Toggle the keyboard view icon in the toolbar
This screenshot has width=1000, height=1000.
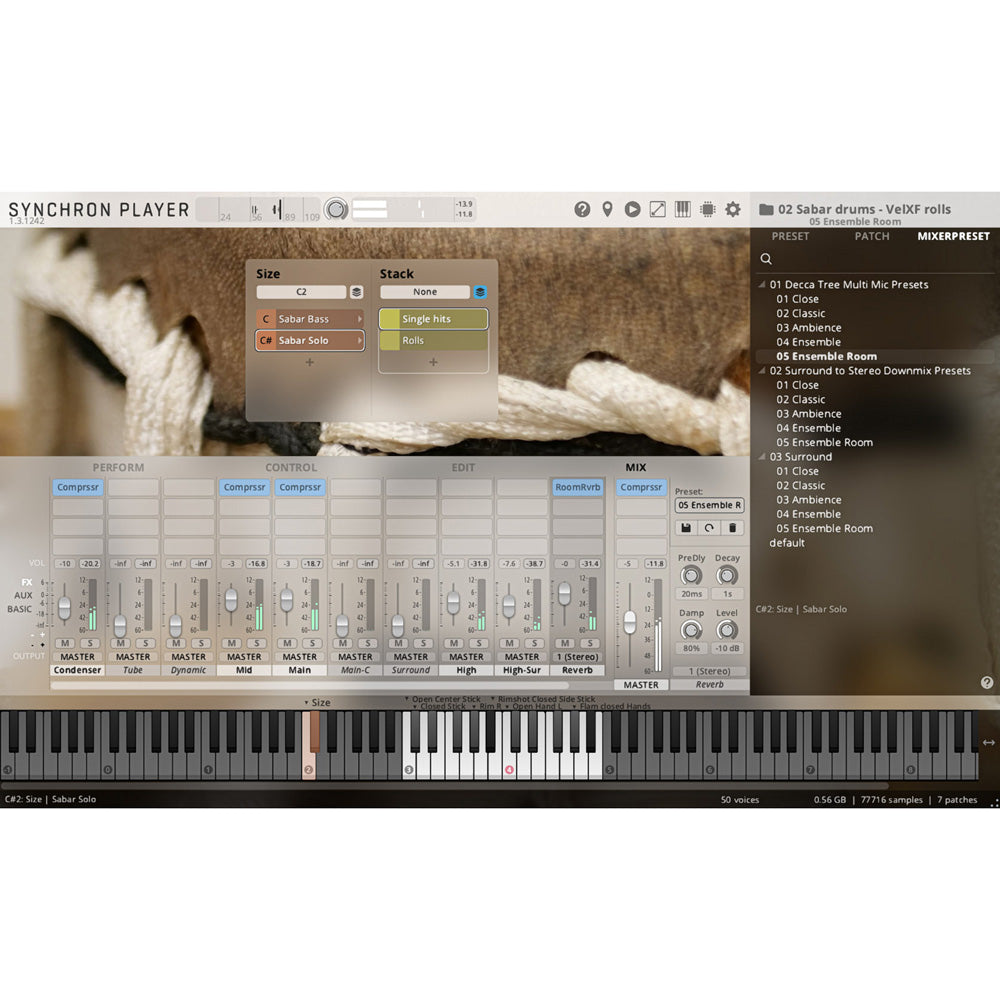(682, 209)
